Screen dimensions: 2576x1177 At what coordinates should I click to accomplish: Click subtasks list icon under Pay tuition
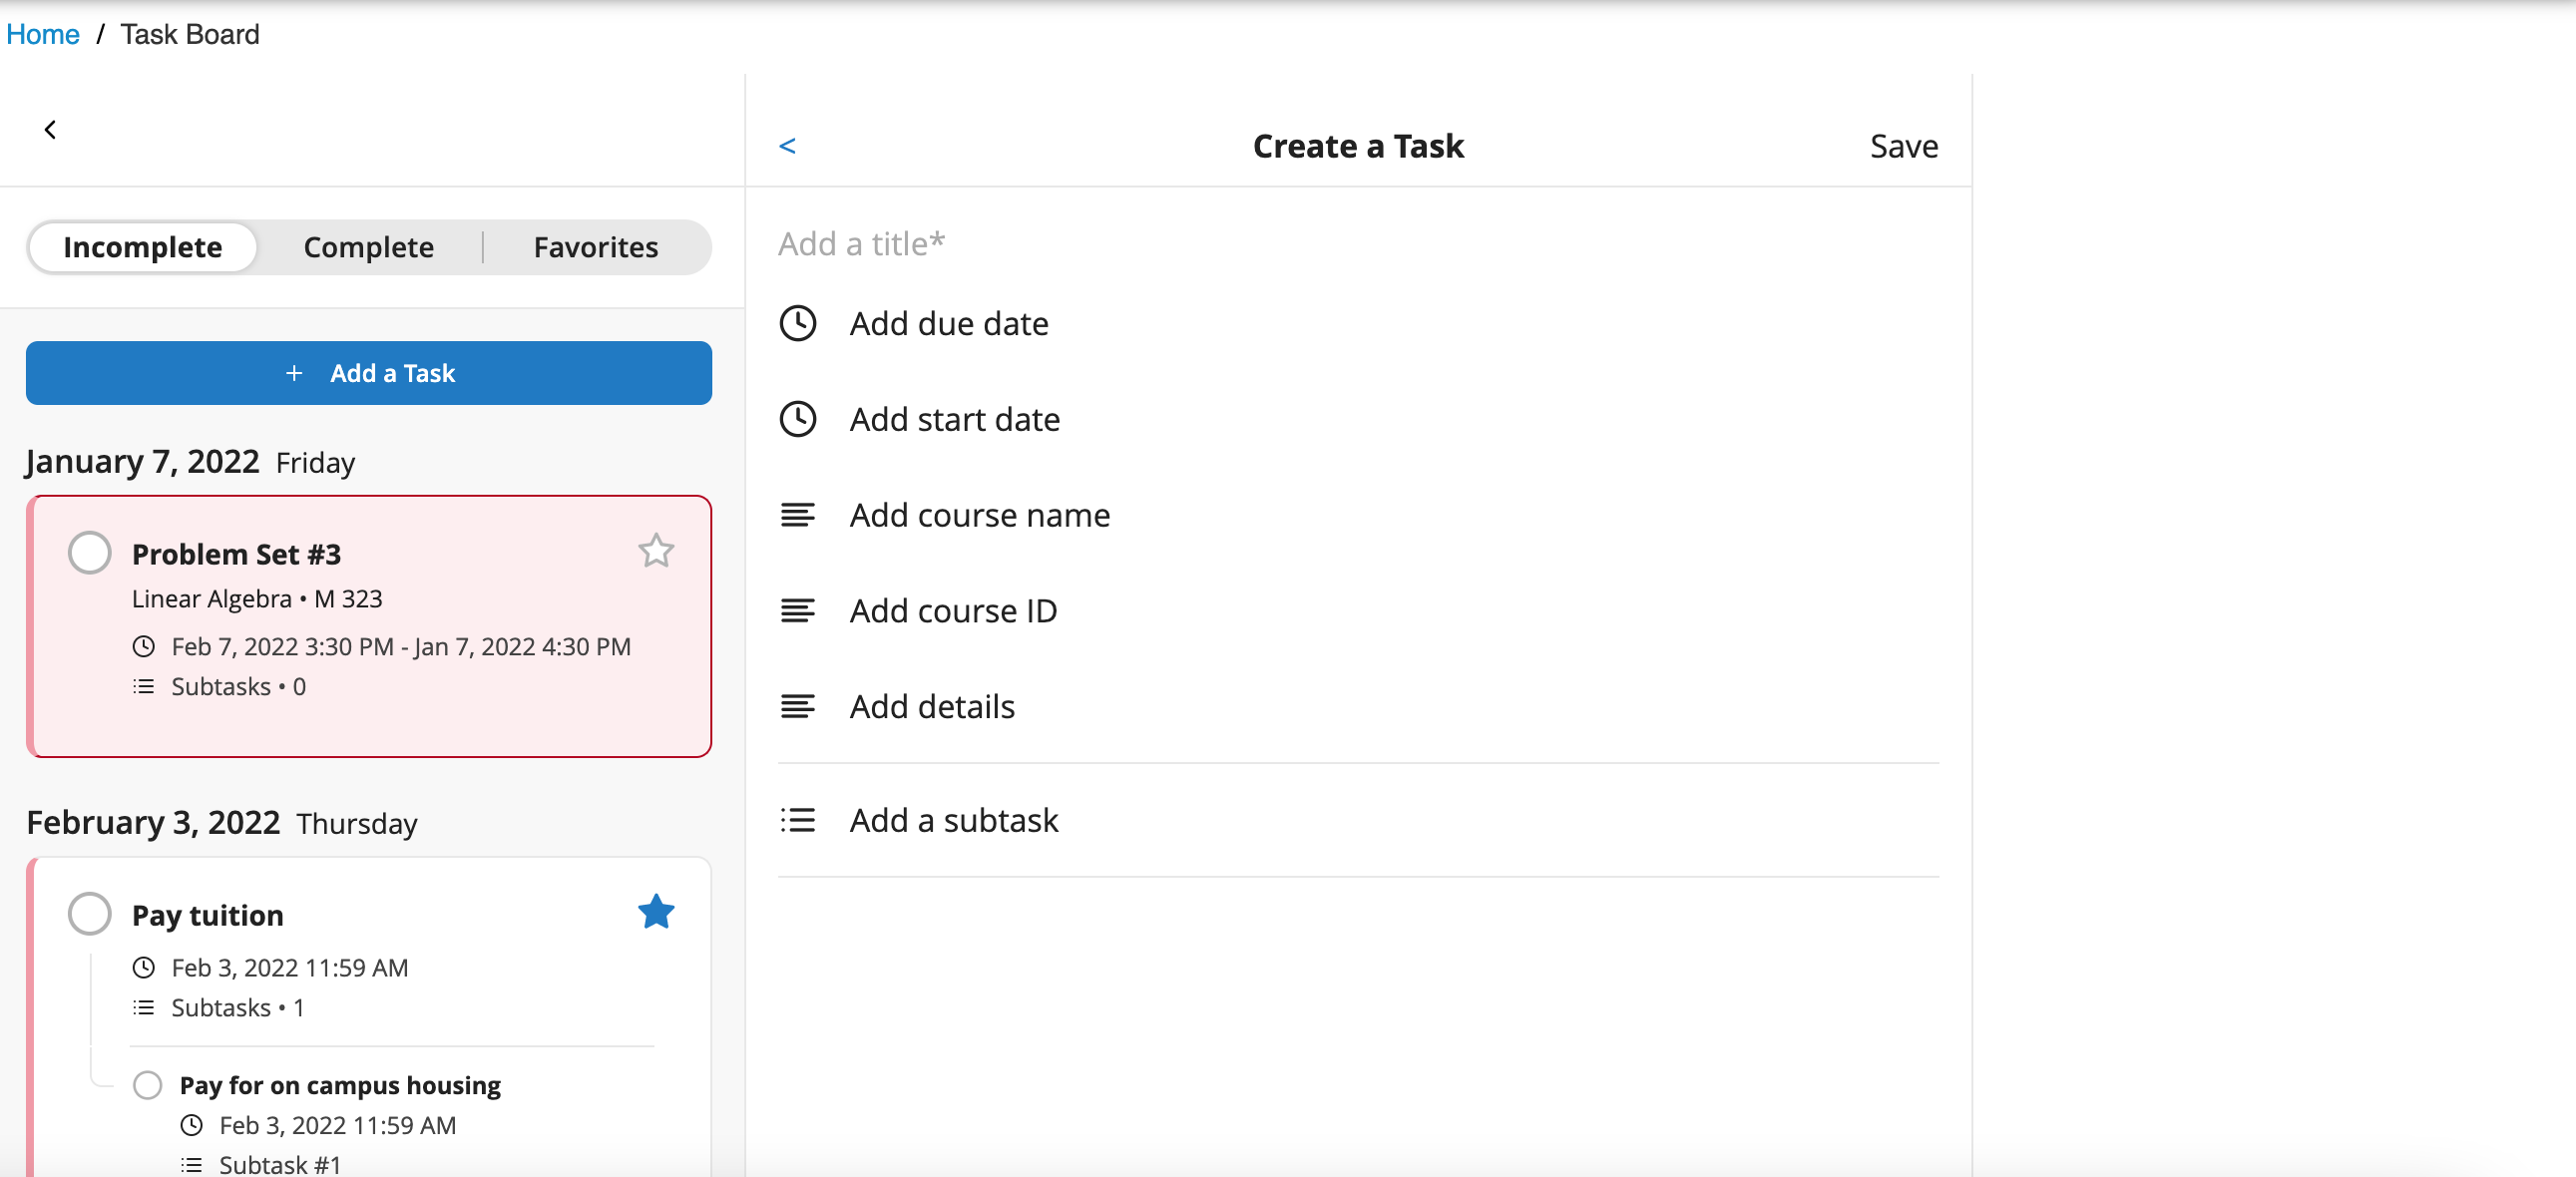144,1007
